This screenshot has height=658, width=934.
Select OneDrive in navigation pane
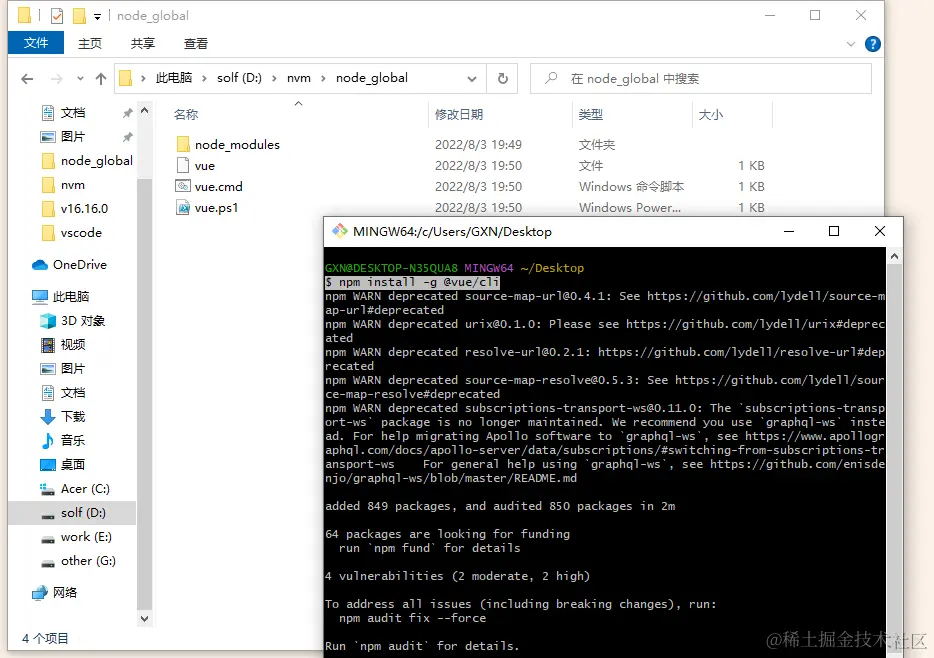coord(80,264)
